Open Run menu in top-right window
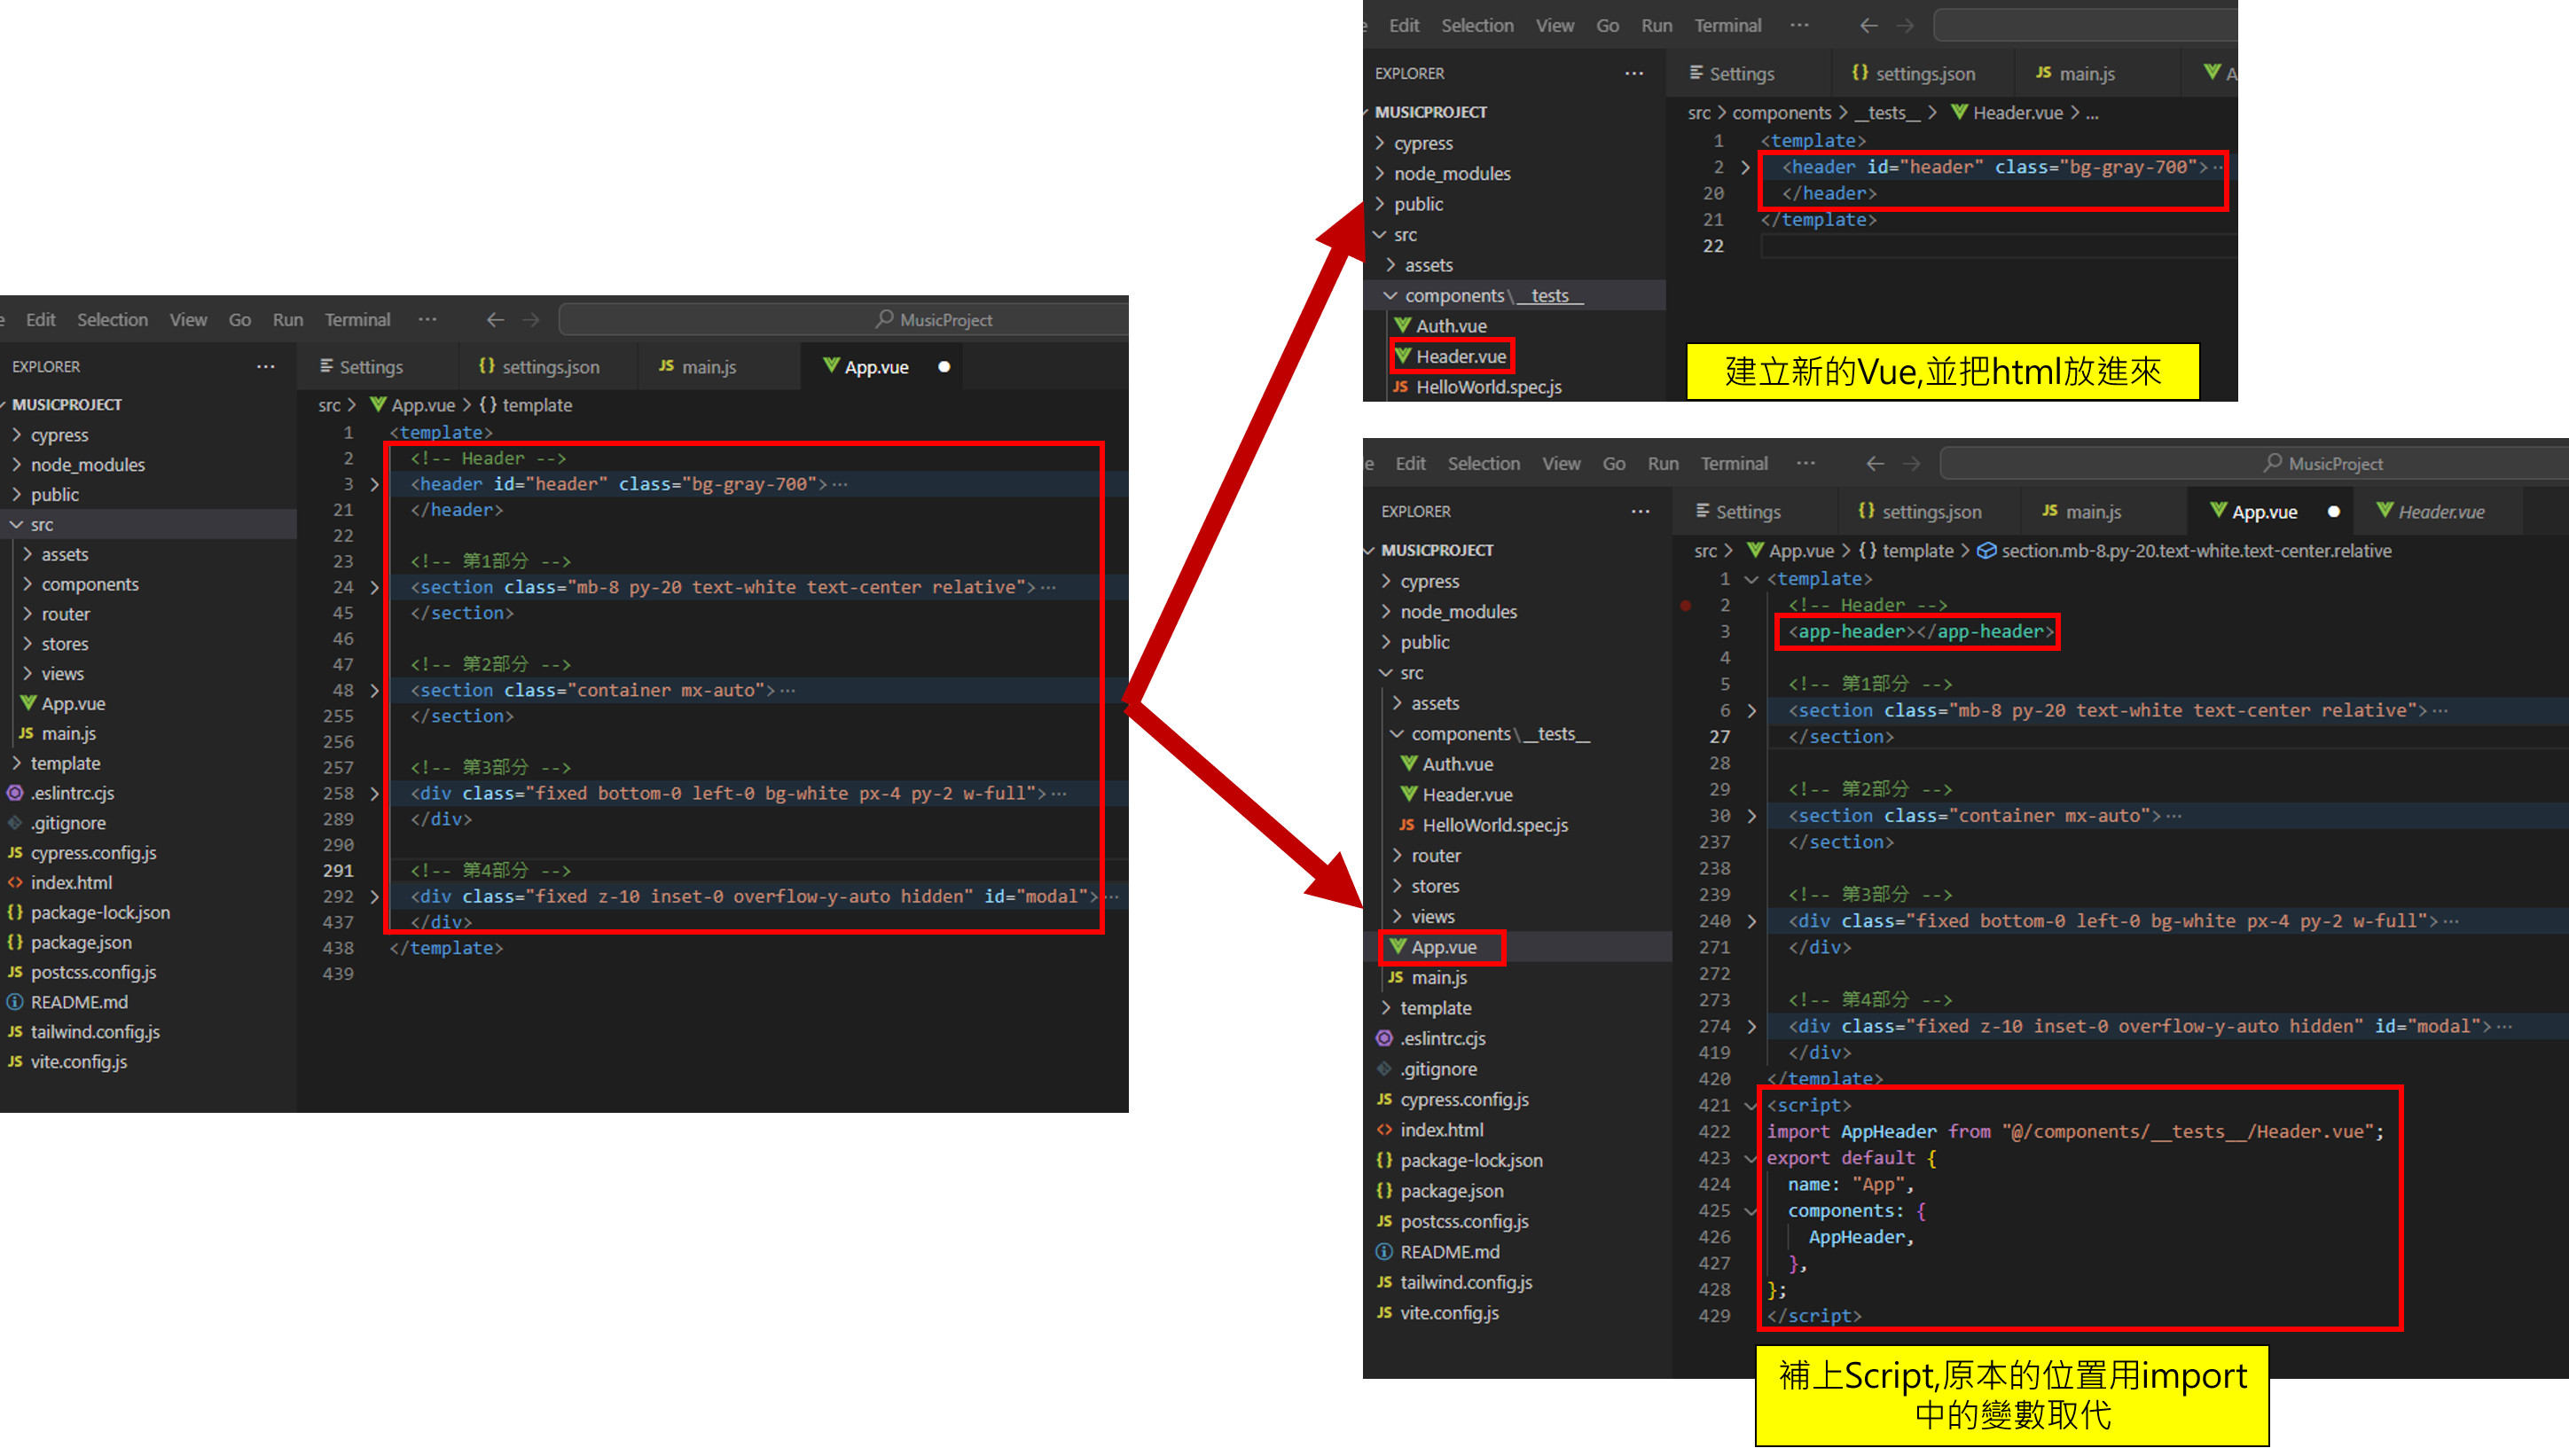The width and height of the screenshot is (2569, 1456). click(x=1656, y=26)
